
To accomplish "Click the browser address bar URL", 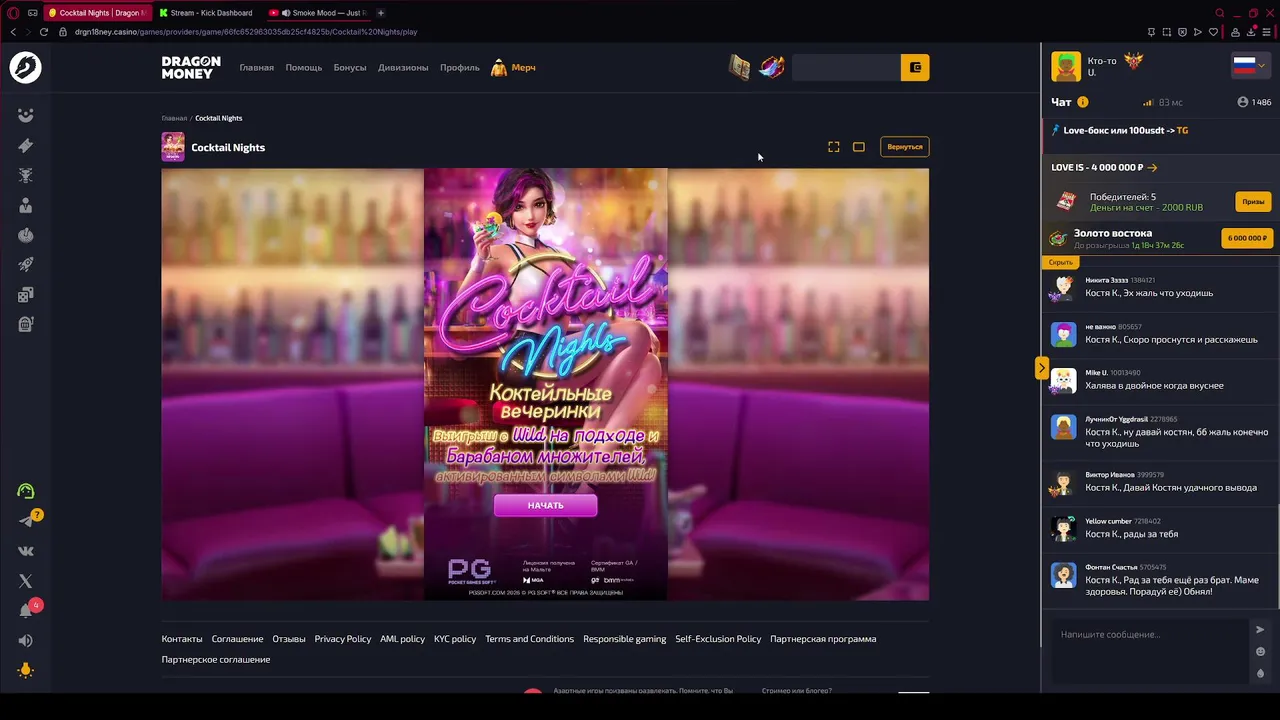I will [246, 32].
